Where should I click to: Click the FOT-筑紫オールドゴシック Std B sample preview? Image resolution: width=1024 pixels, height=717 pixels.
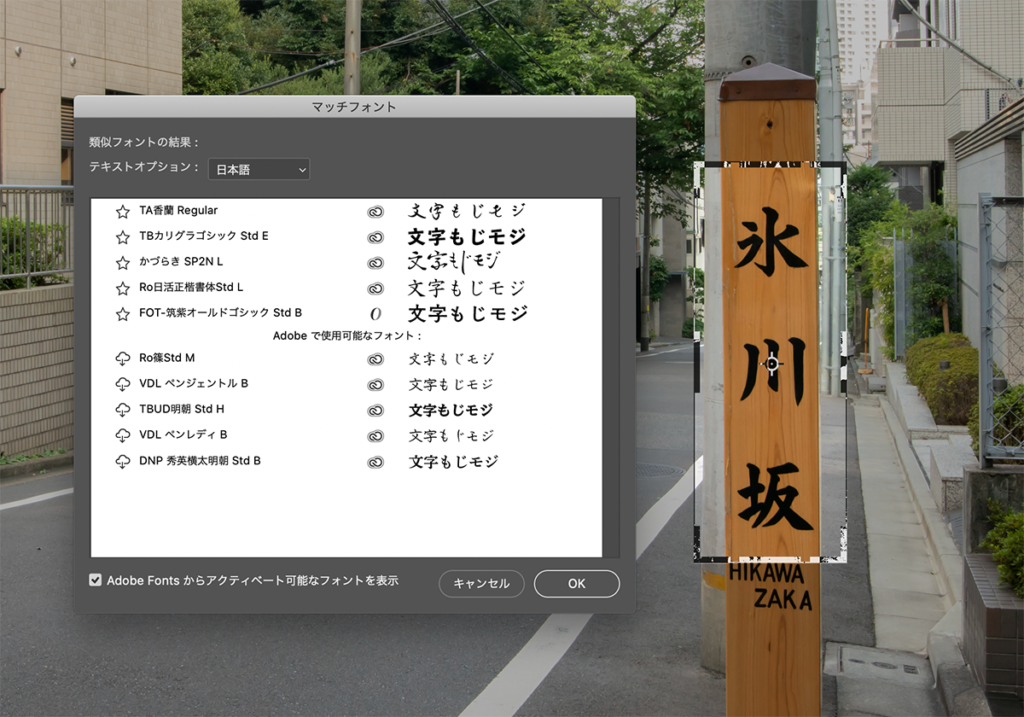pyautogui.click(x=468, y=313)
